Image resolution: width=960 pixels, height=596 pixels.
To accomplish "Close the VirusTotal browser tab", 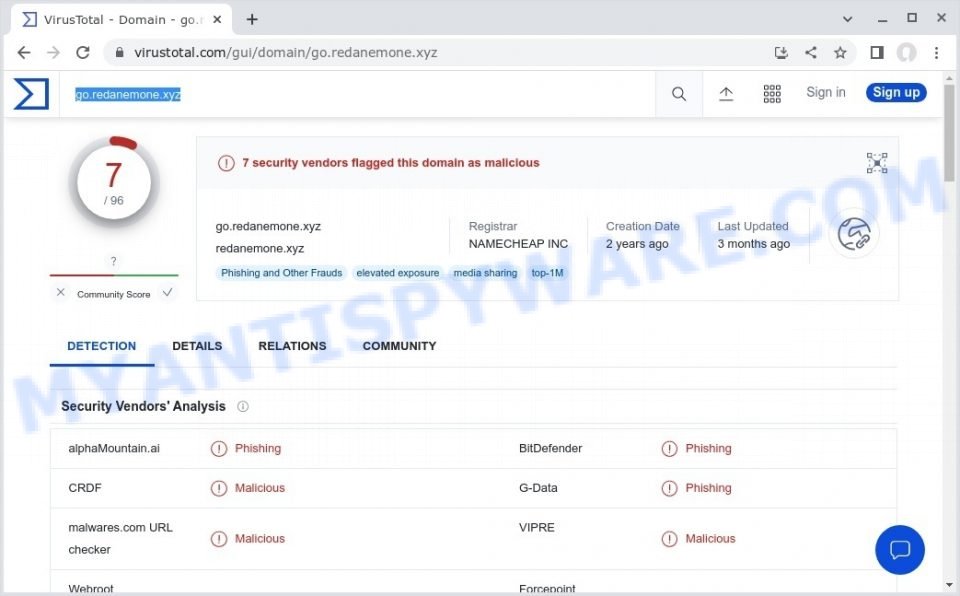I will 217,20.
